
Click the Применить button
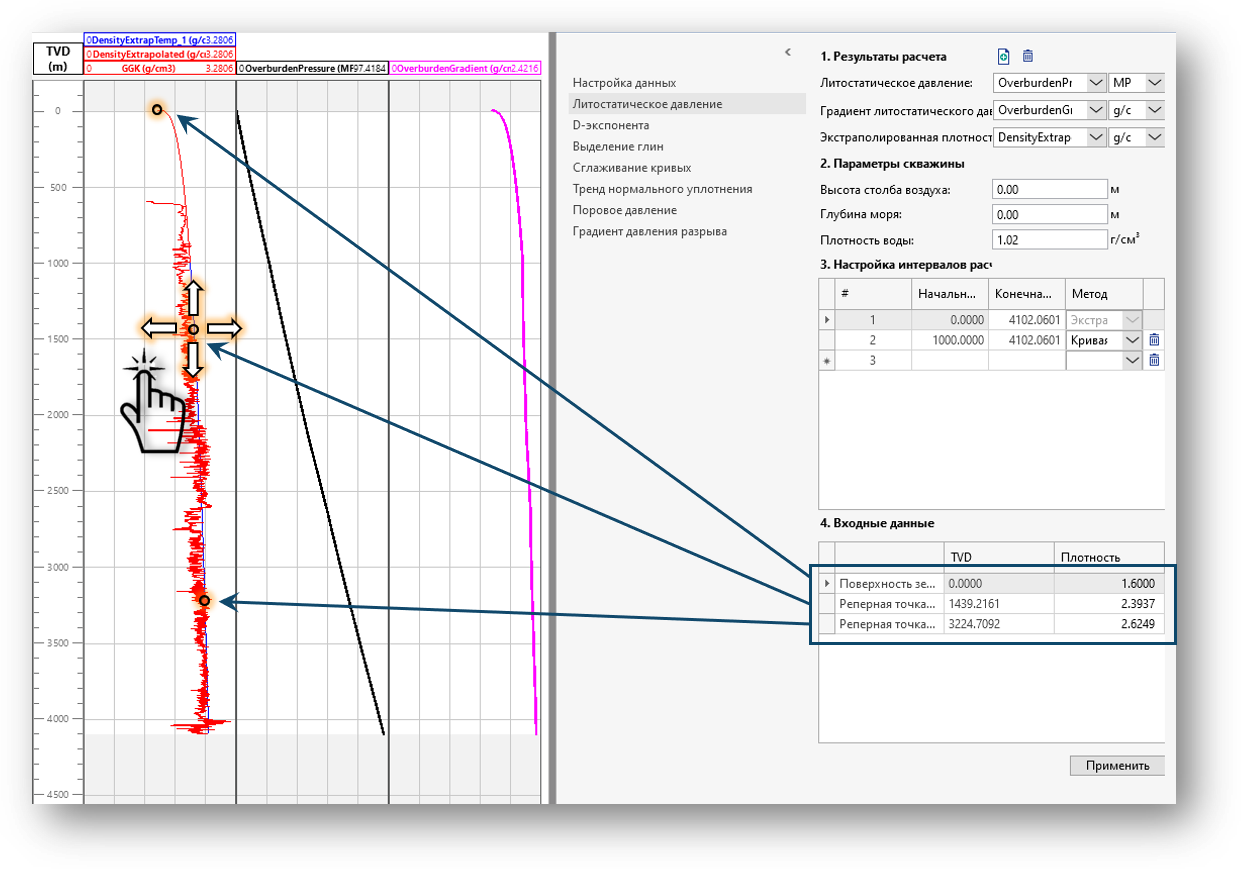tap(1117, 766)
